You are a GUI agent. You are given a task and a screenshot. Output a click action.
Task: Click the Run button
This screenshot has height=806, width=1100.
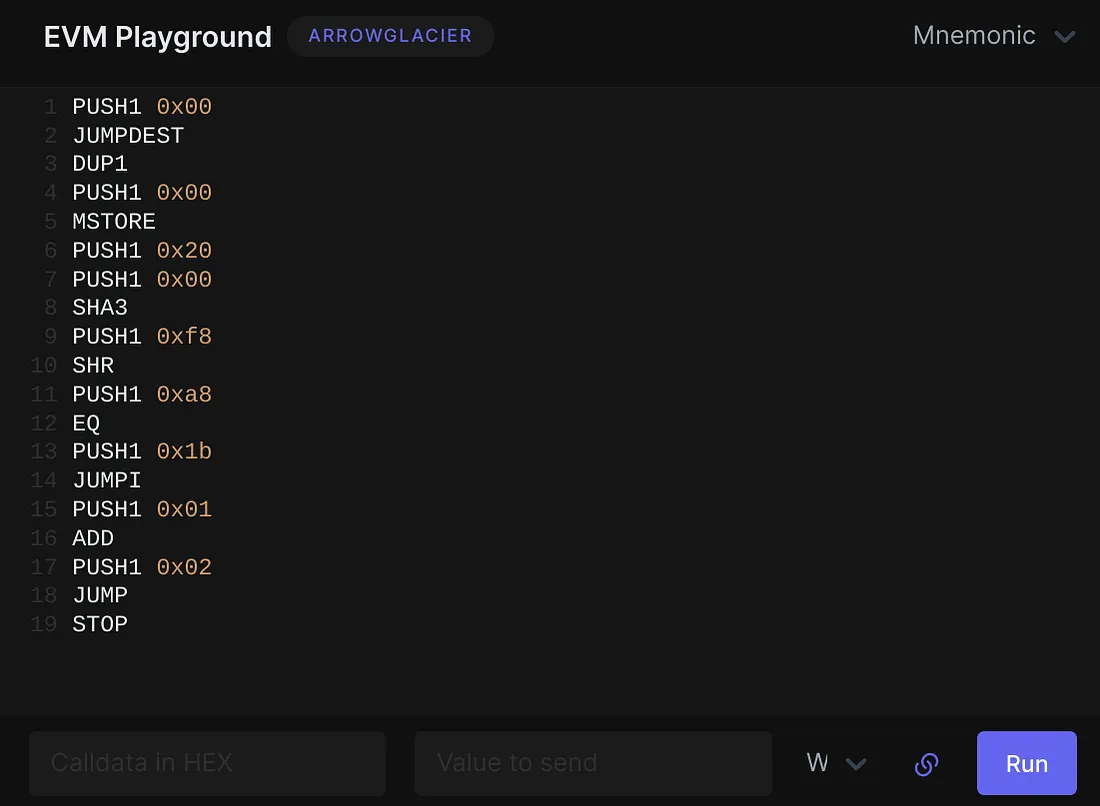pos(1026,763)
